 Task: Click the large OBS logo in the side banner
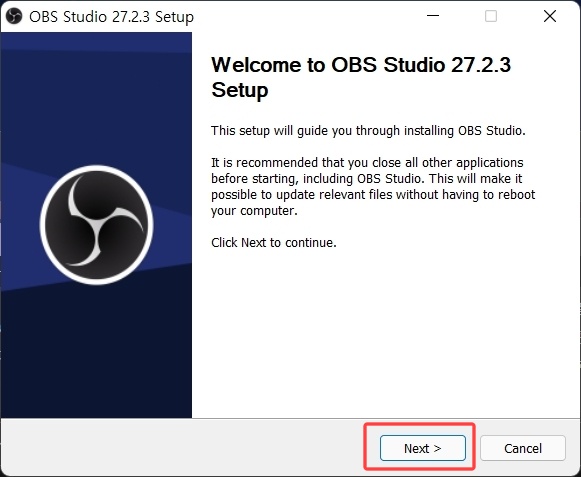point(96,225)
